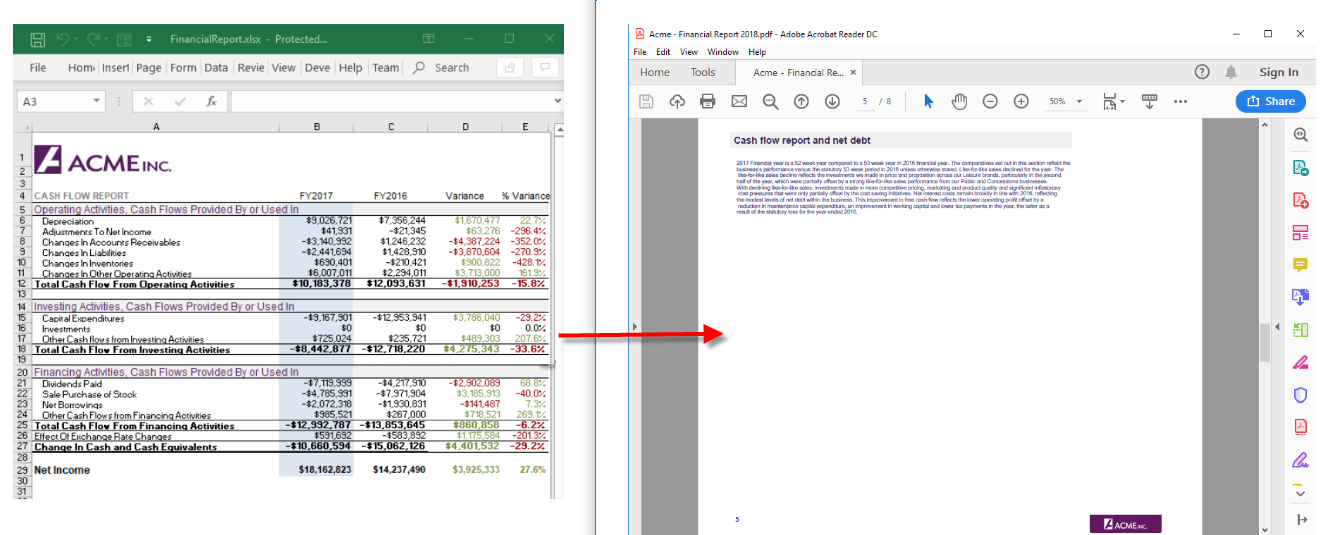Open the Create PDF tool in the right pane
This screenshot has height=535, width=1336.
click(x=1300, y=200)
